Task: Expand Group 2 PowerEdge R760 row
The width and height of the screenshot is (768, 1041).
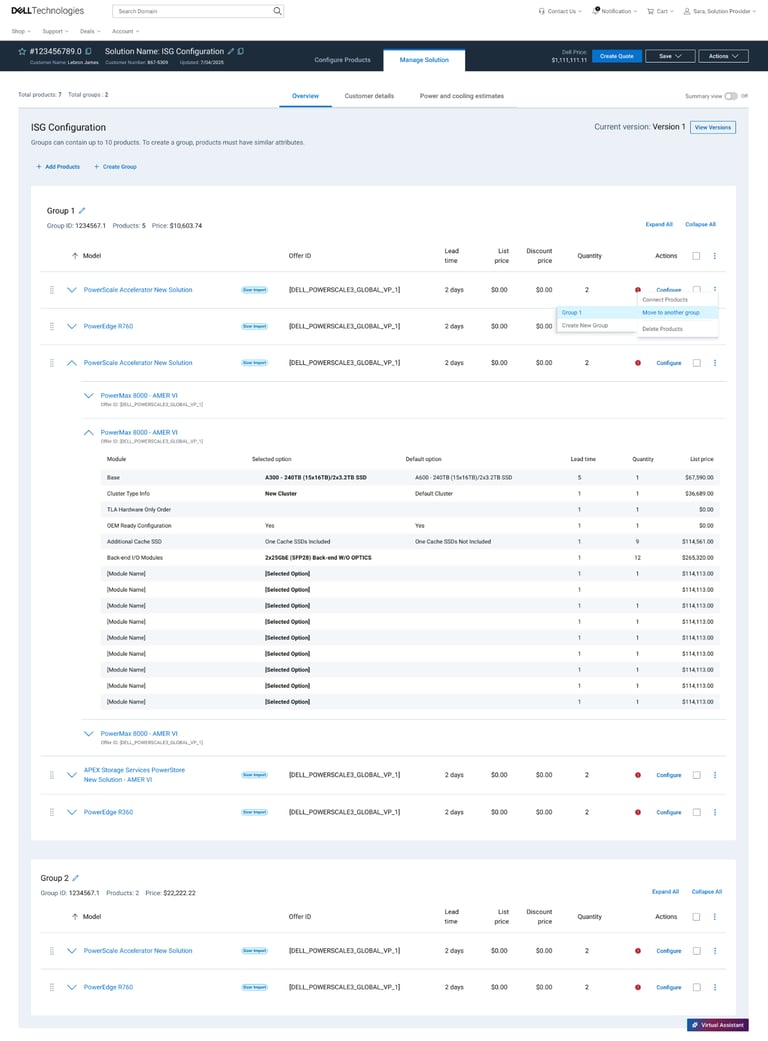Action: [72, 987]
